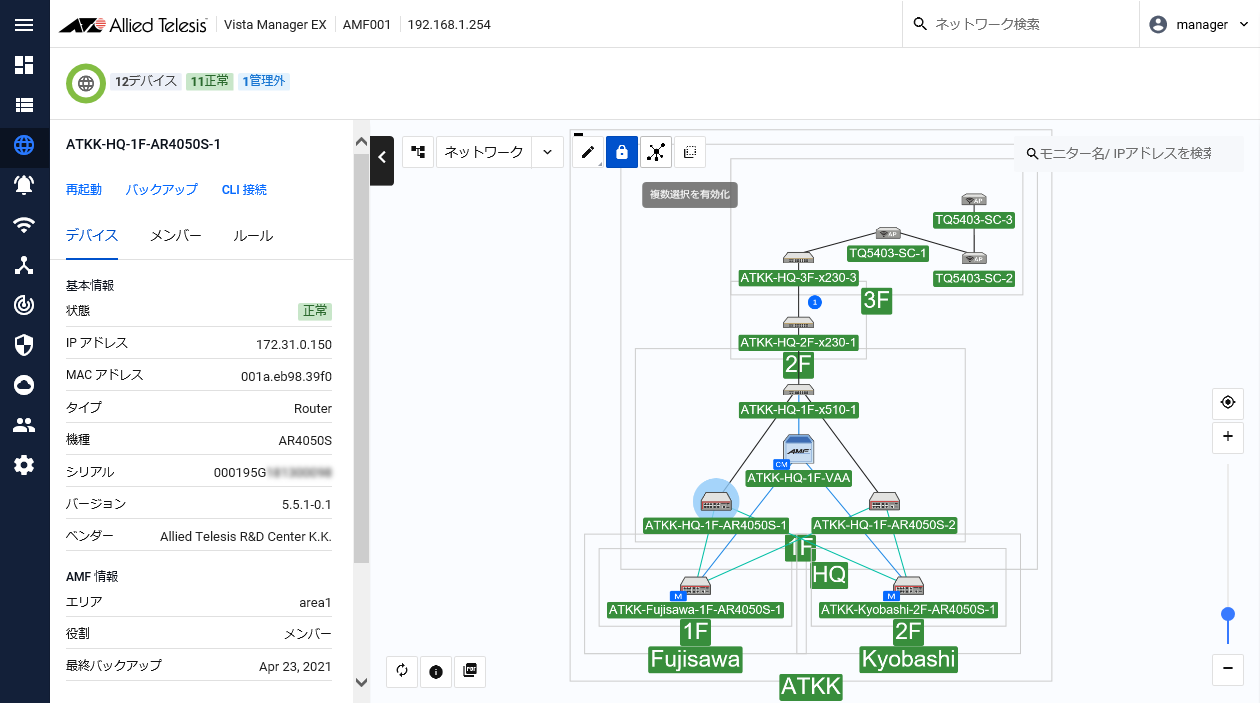The image size is (1260, 703).
Task: Open the user management people icon
Action: click(24, 425)
